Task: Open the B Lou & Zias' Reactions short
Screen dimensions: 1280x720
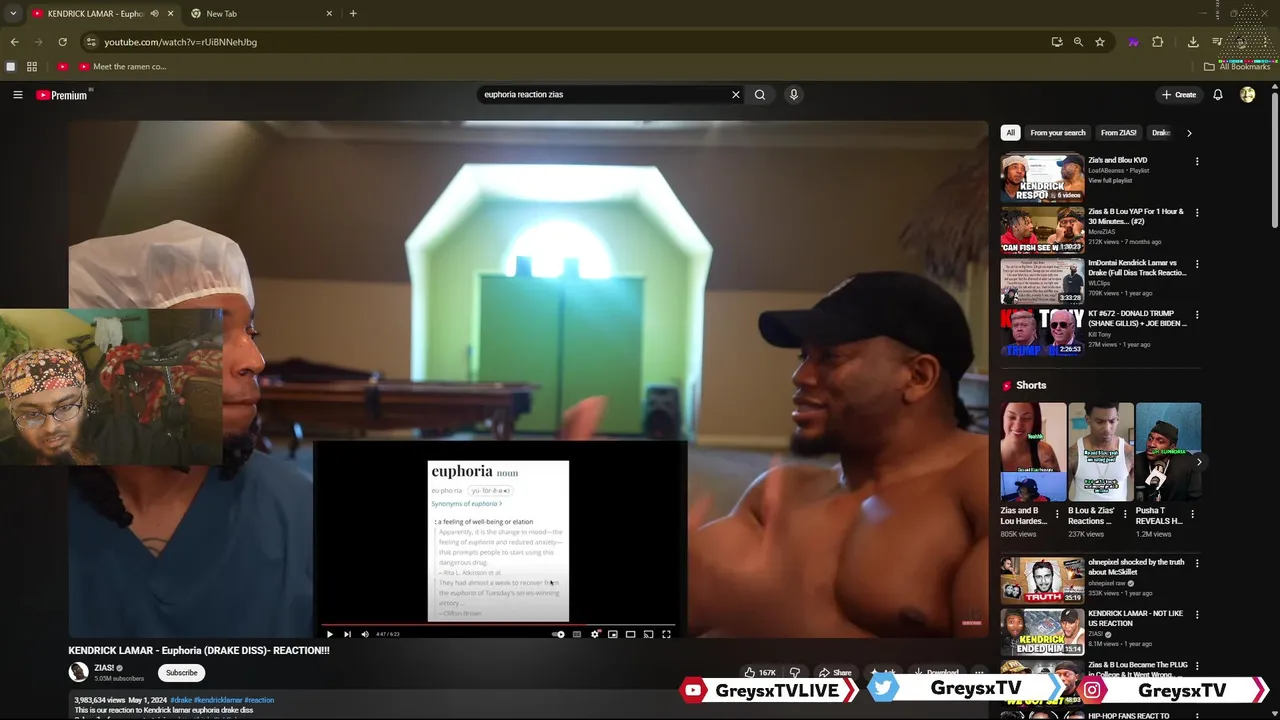Action: 1101,452
